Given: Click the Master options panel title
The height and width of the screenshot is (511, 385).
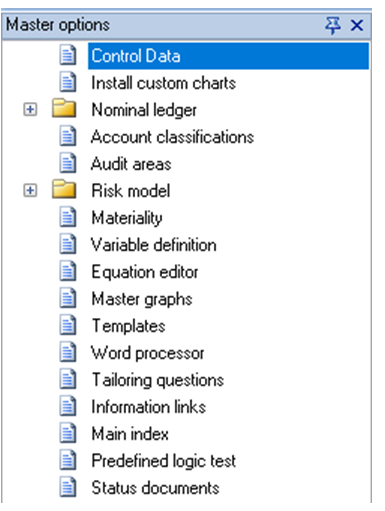Looking at the screenshot, I should (58, 25).
